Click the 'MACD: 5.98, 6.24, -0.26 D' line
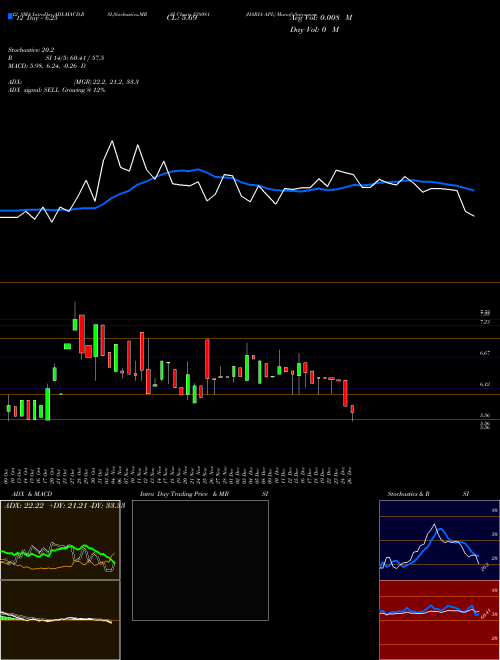The height and width of the screenshot is (660, 500). coord(47,66)
